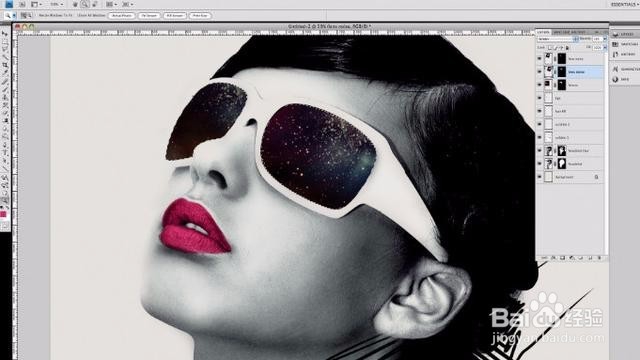The width and height of the screenshot is (640, 360).
Task: Select the Type tool
Action: 5,153
